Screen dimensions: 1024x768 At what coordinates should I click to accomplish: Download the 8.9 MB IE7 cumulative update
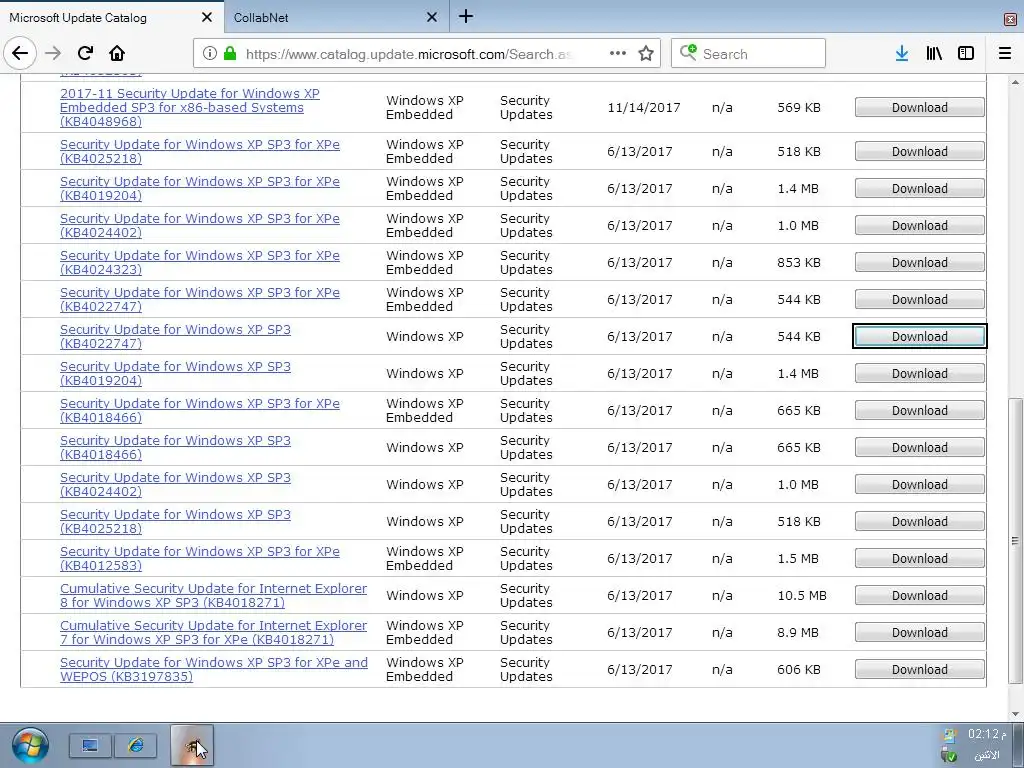(920, 632)
